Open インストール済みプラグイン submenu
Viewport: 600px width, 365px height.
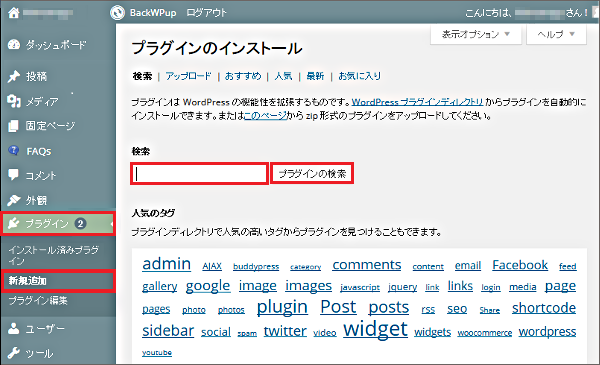click(x=53, y=255)
